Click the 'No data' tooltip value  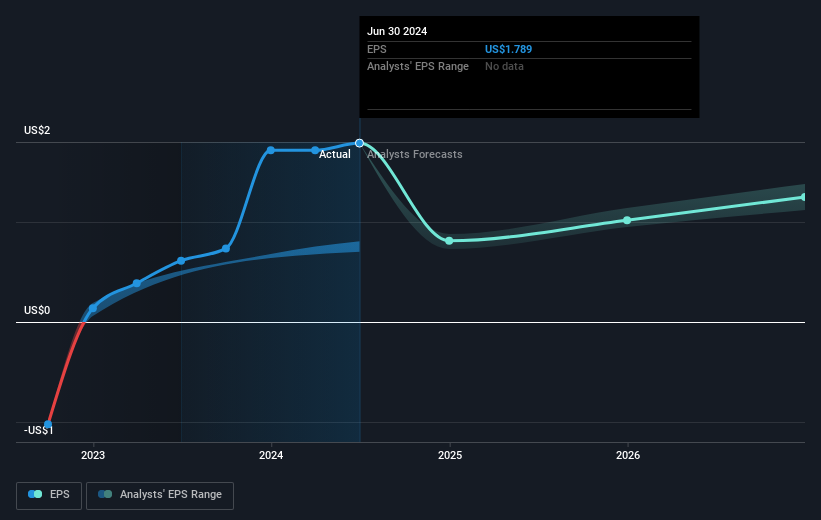[504, 67]
